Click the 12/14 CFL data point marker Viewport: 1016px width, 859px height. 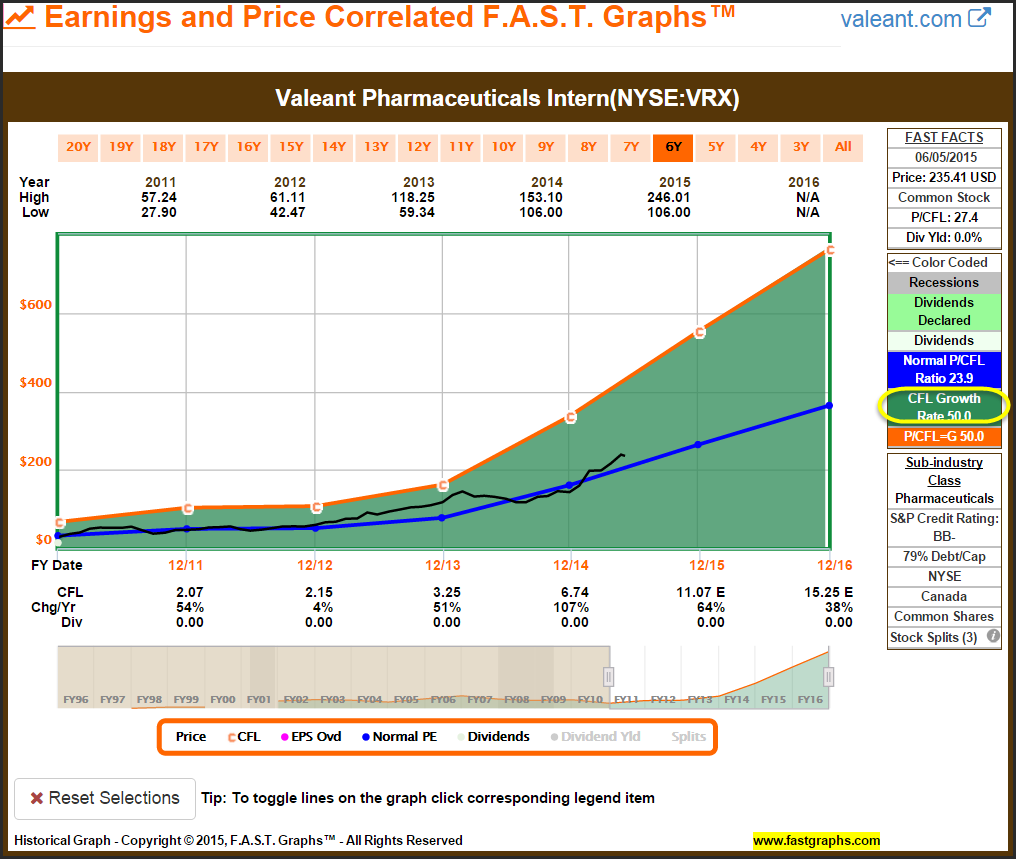[570, 418]
